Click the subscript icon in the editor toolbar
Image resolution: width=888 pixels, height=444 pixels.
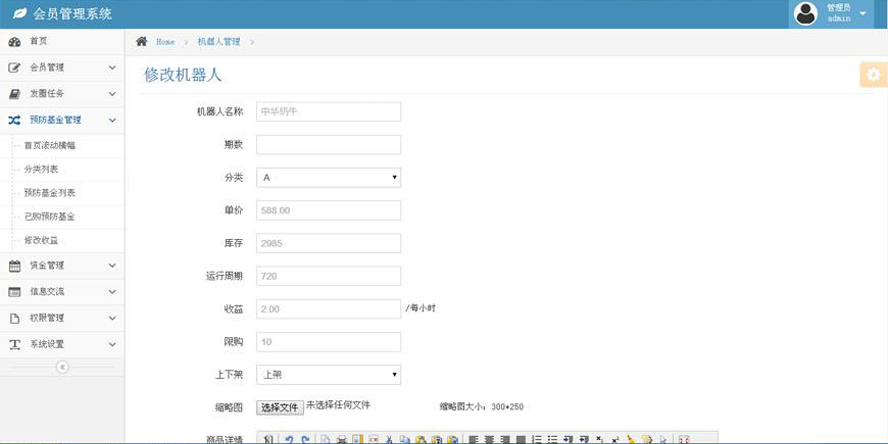coord(599,439)
